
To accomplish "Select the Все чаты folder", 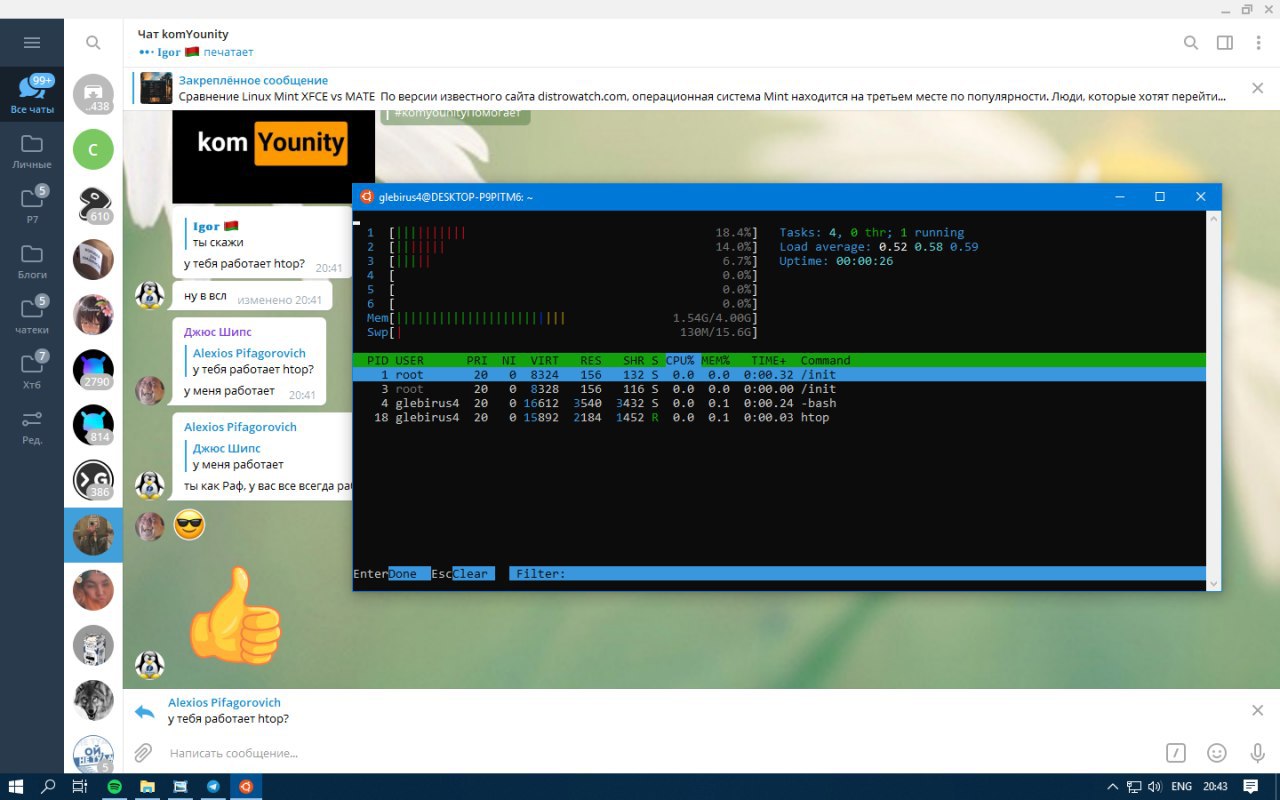I will [32, 95].
